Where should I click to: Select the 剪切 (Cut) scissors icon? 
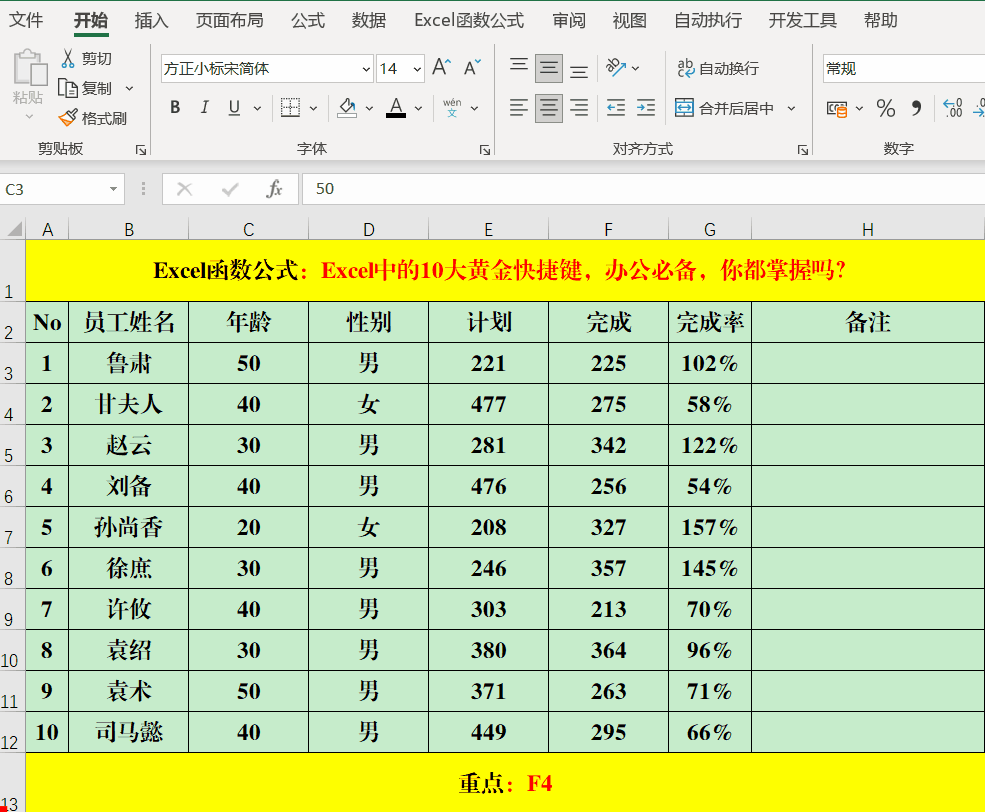[x=67, y=58]
